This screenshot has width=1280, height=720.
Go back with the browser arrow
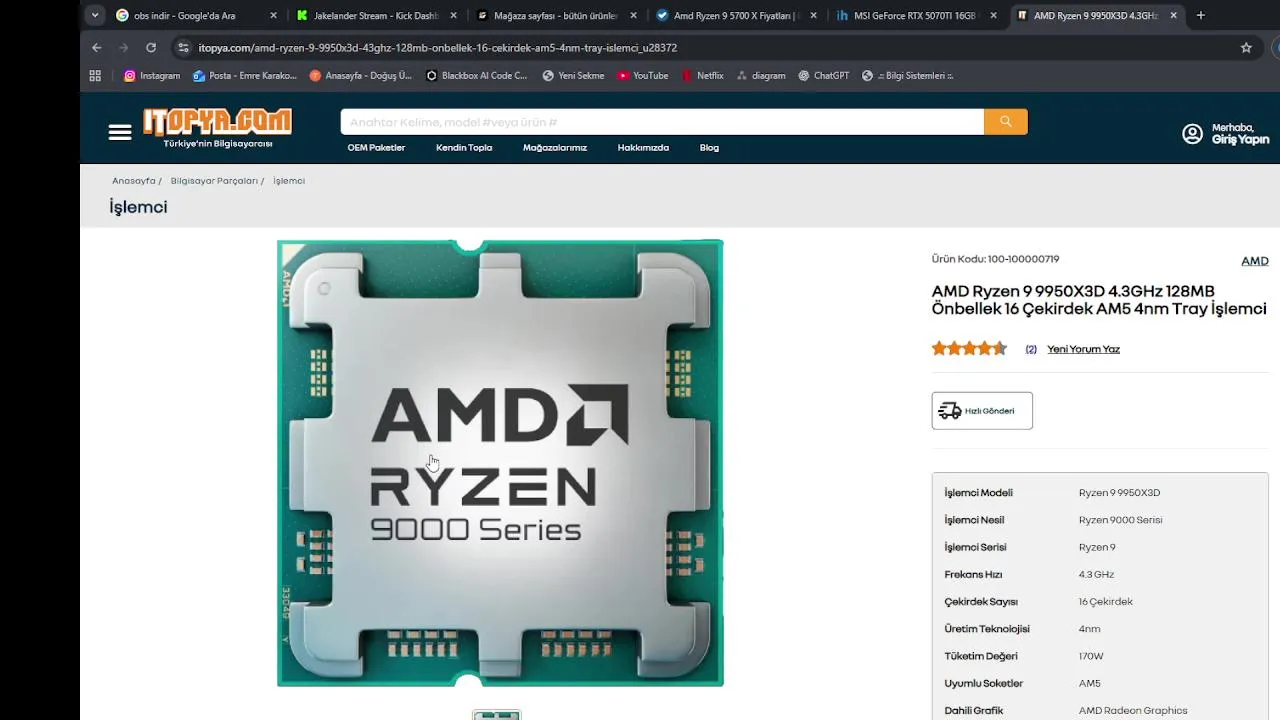[97, 47]
